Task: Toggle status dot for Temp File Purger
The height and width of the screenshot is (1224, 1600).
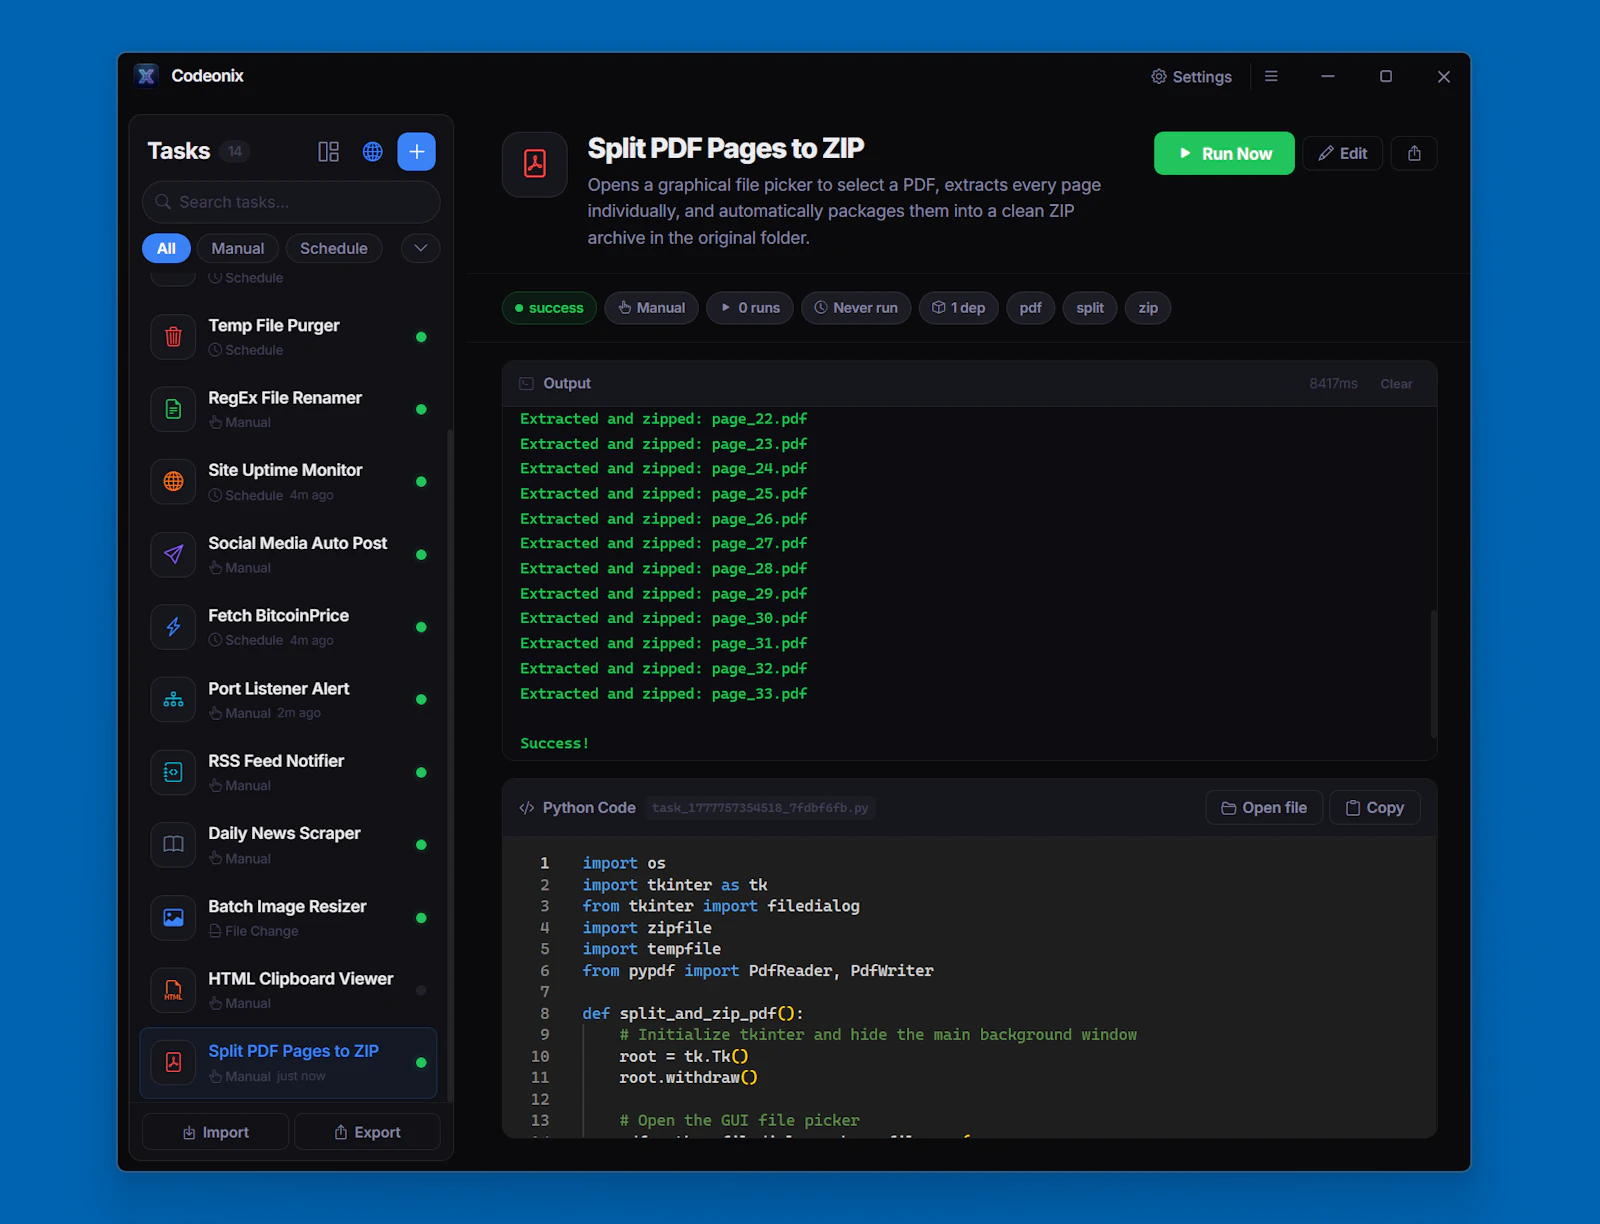Action: coord(421,337)
